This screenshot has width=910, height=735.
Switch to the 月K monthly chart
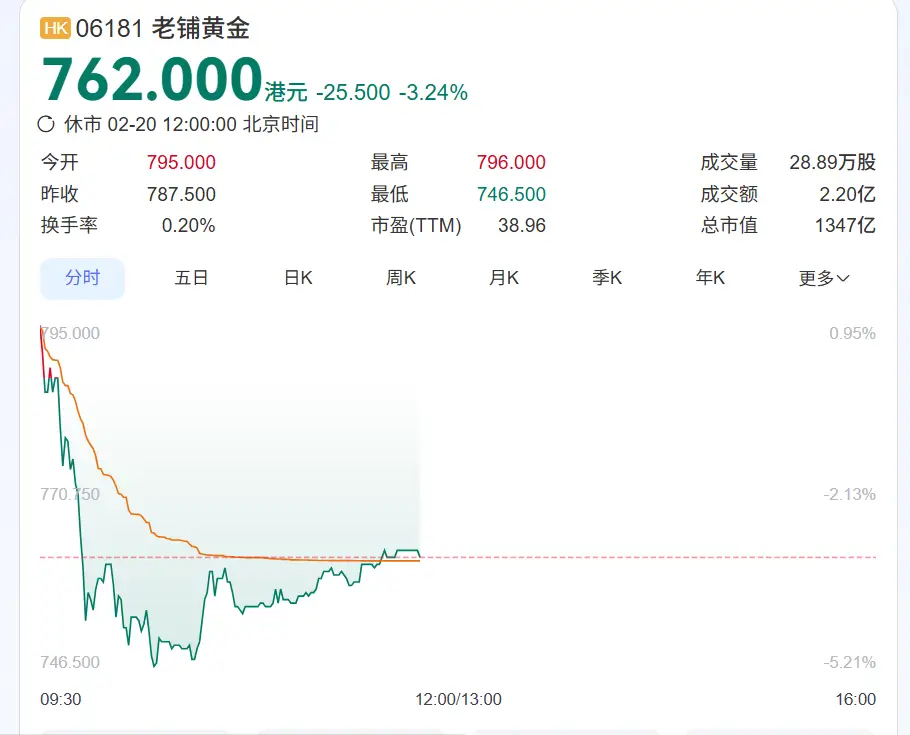click(x=504, y=278)
